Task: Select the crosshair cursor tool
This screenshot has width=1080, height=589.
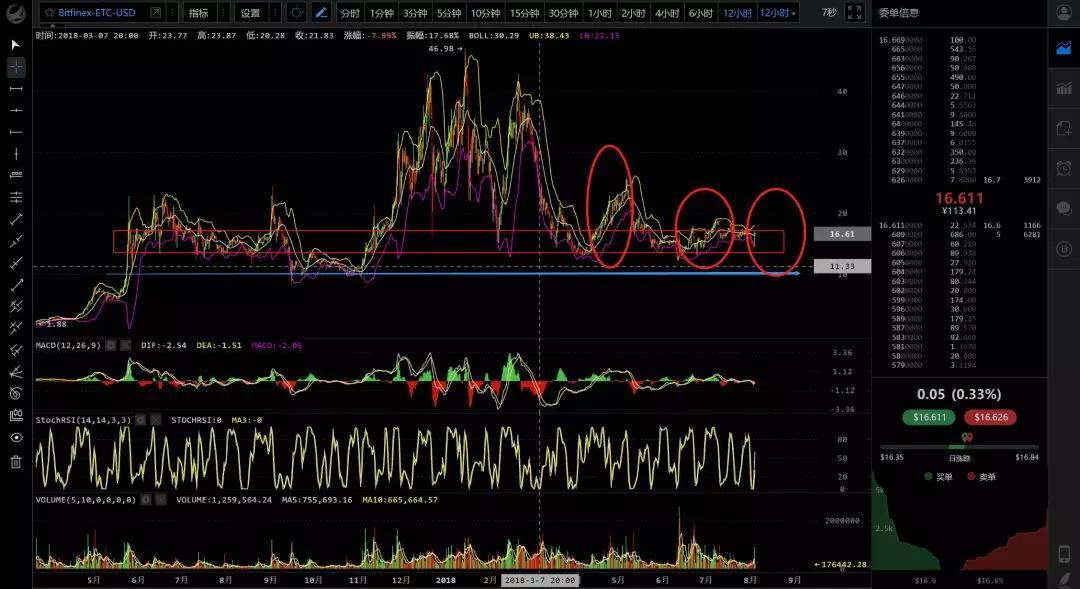Action: 14,68
